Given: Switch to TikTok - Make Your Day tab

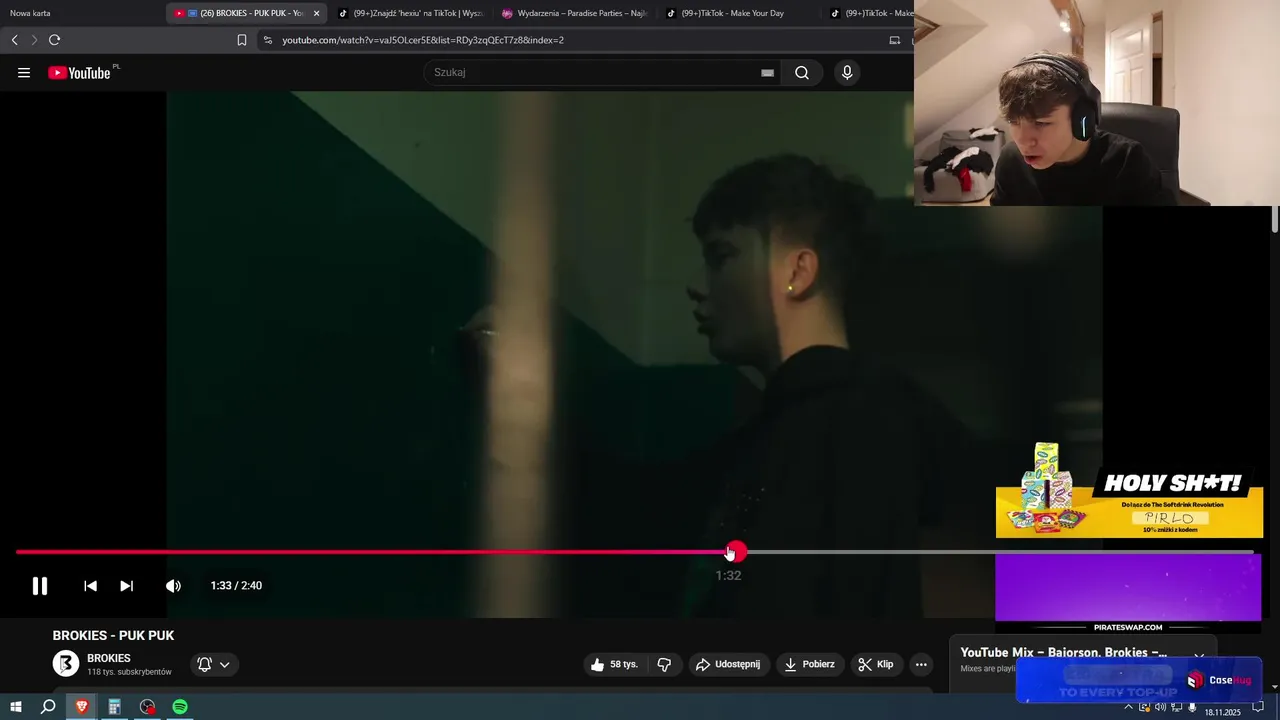Looking at the screenshot, I should click(x=740, y=13).
